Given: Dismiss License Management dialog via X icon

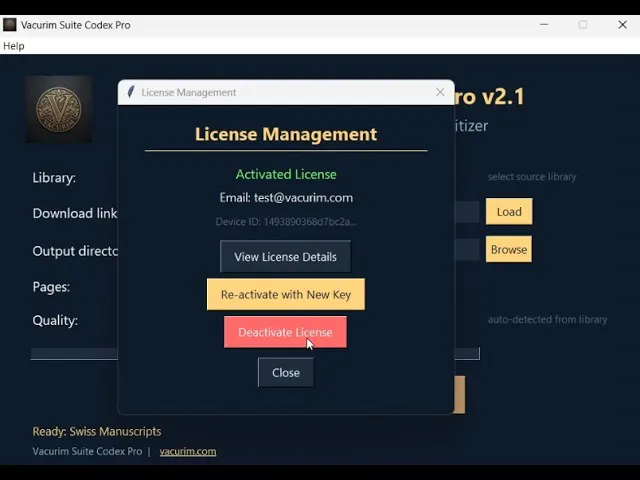Looking at the screenshot, I should point(440,92).
